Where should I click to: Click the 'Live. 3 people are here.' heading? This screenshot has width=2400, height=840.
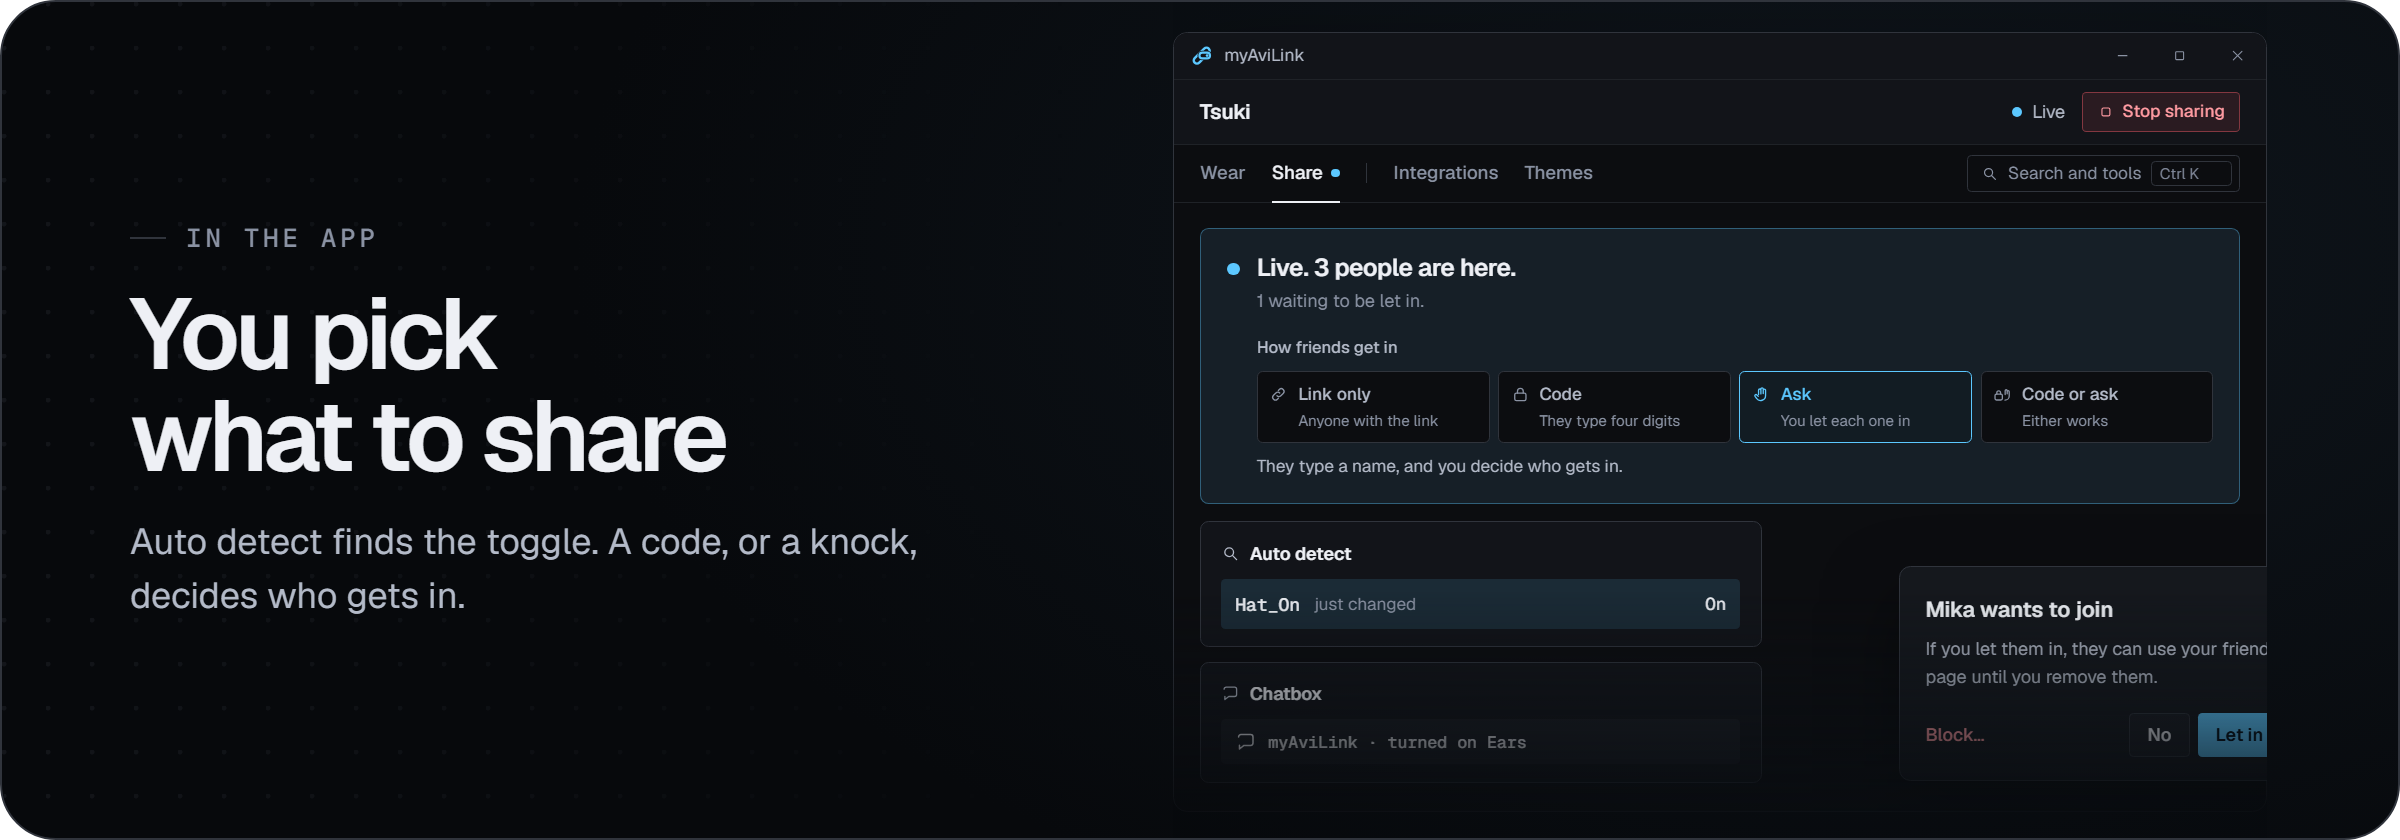1386,268
